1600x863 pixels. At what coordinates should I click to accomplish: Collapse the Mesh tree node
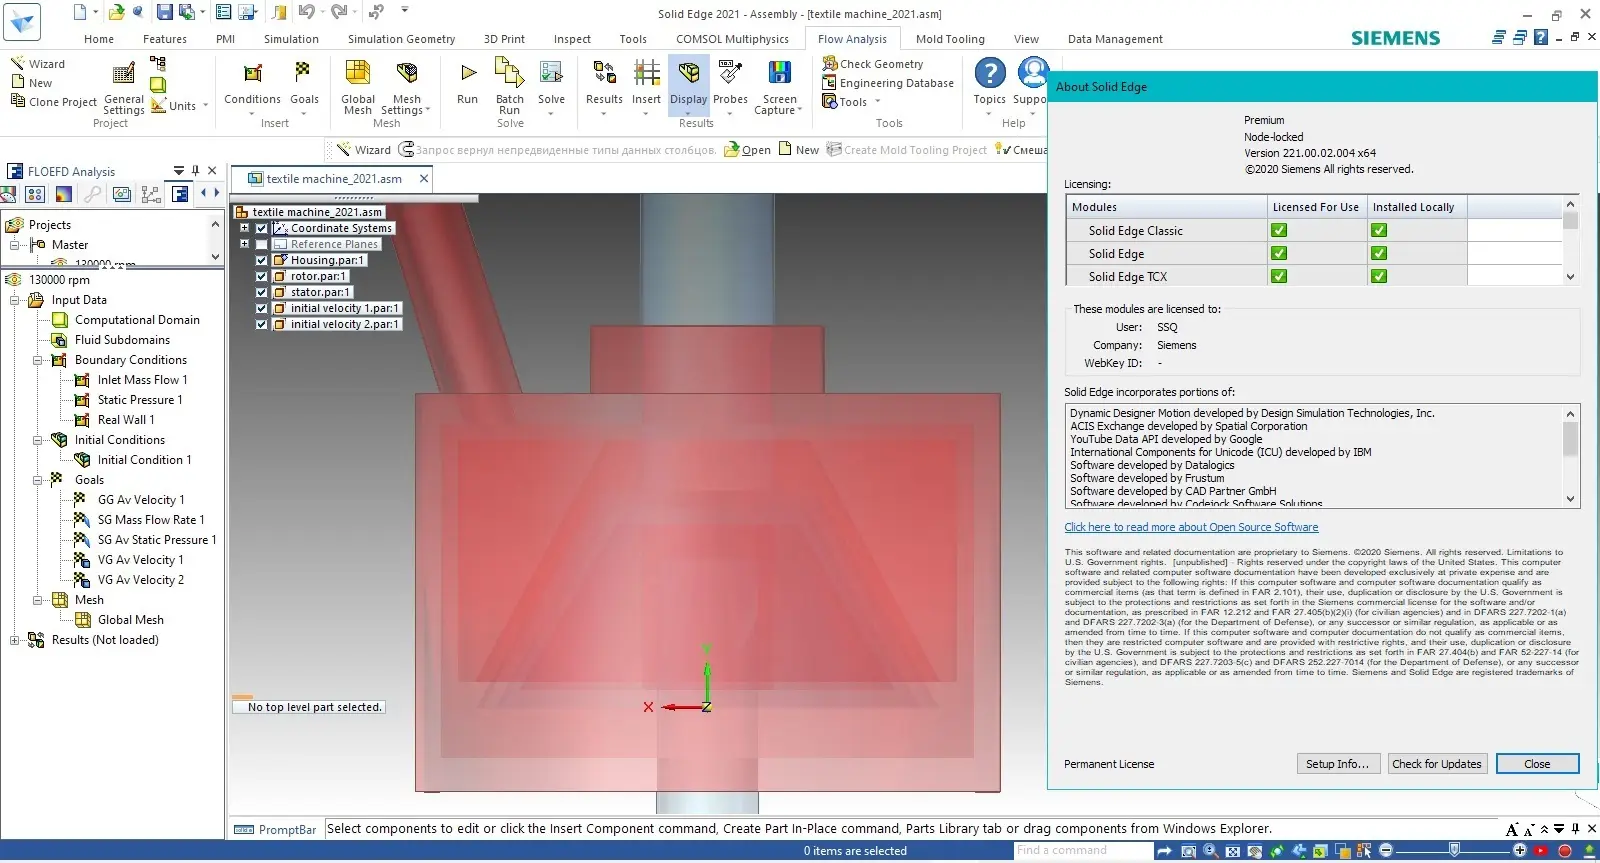(x=37, y=600)
